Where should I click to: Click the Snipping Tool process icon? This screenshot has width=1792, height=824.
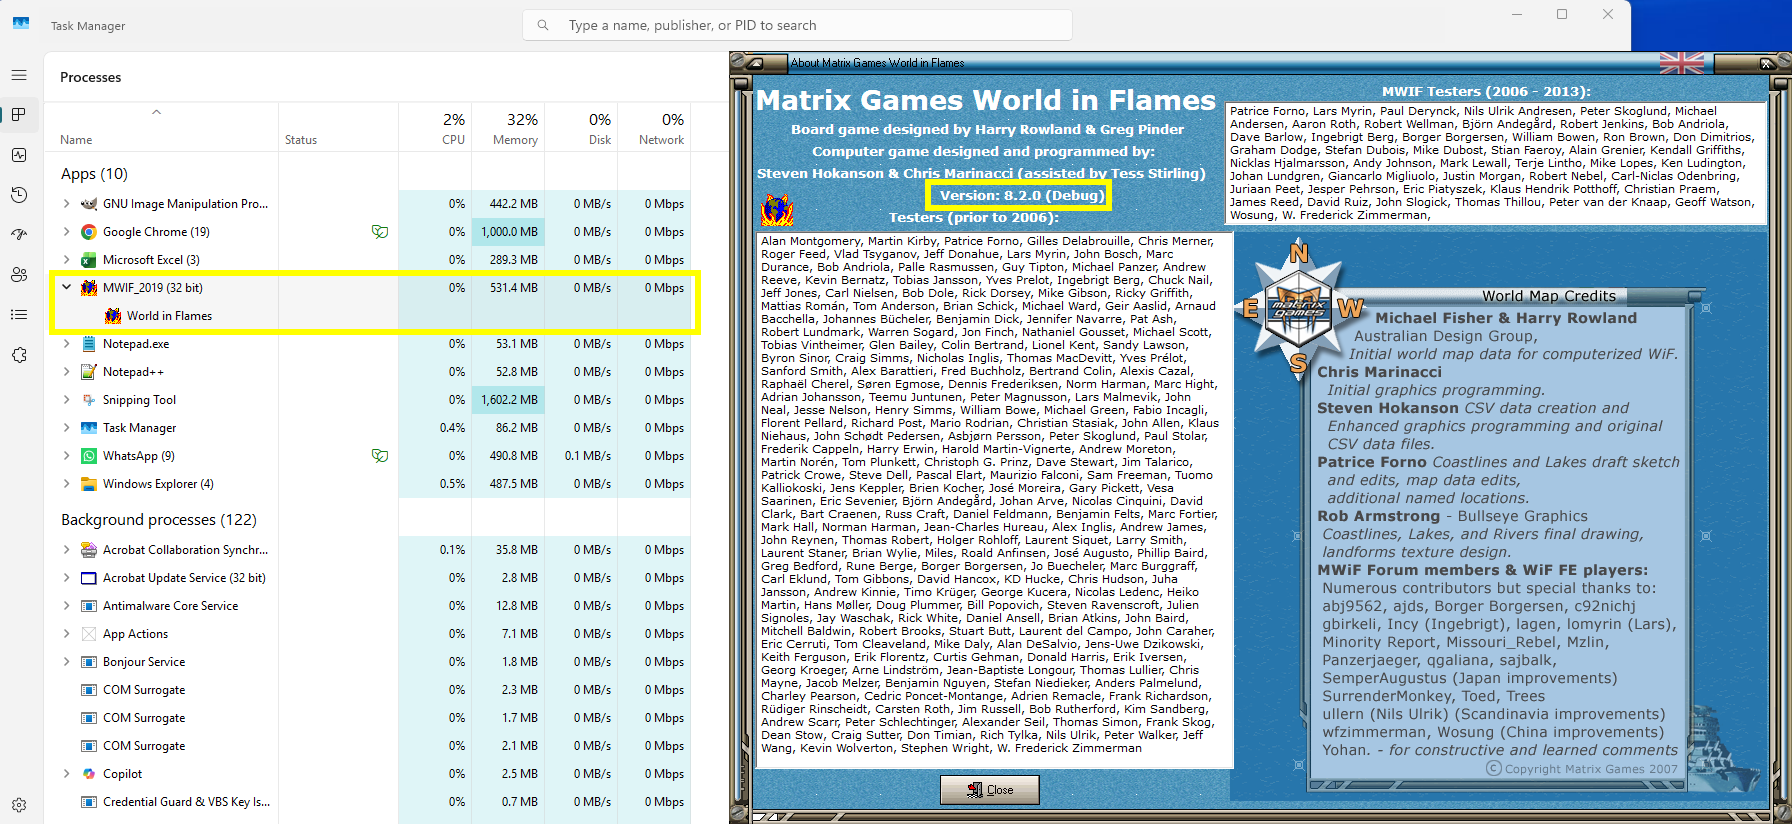88,400
